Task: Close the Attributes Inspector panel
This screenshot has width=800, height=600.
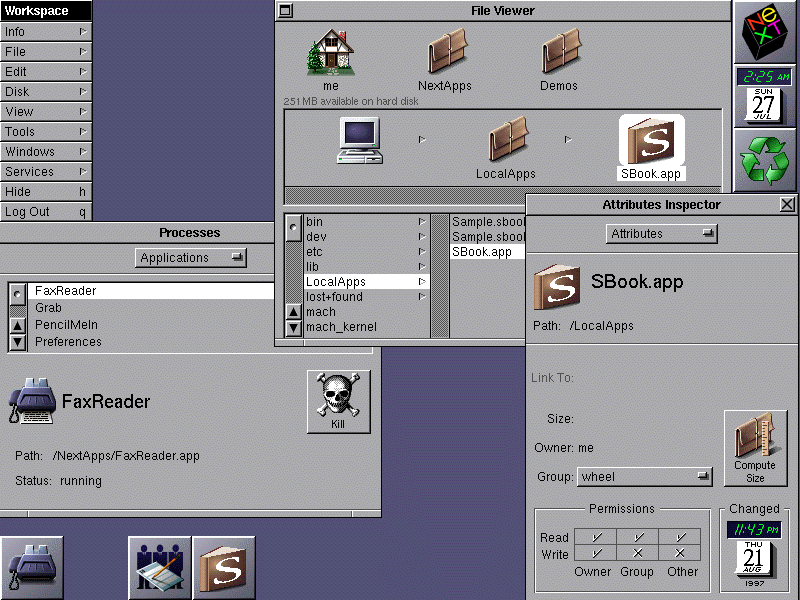Action: coord(787,205)
